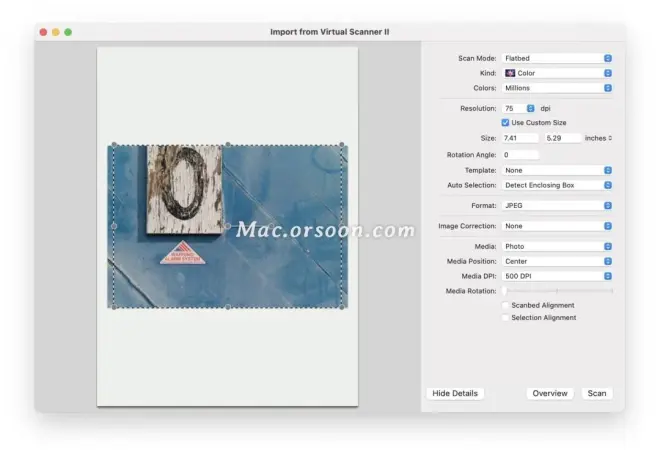Screen dimensions: 660x458
Task: Click the rotation handle at selection center
Action: [x=228, y=226]
